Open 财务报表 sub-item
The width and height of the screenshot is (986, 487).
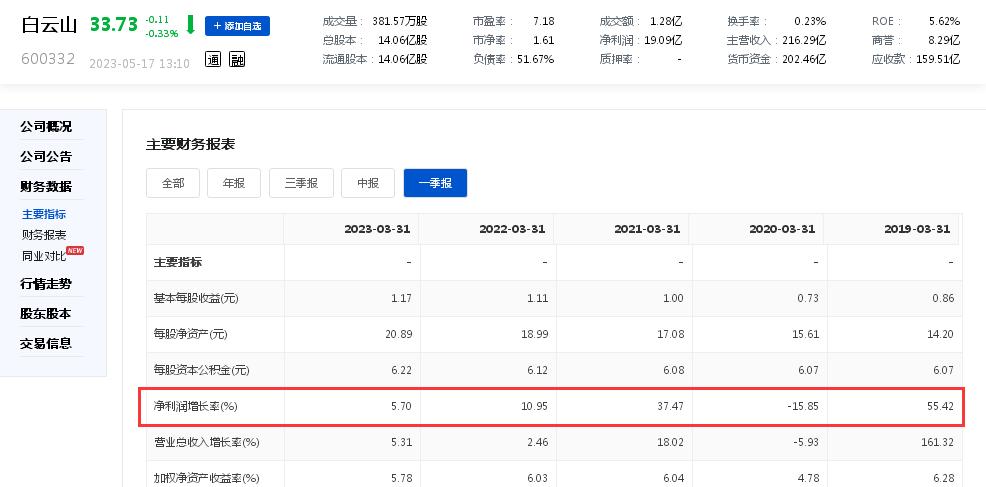coord(44,235)
